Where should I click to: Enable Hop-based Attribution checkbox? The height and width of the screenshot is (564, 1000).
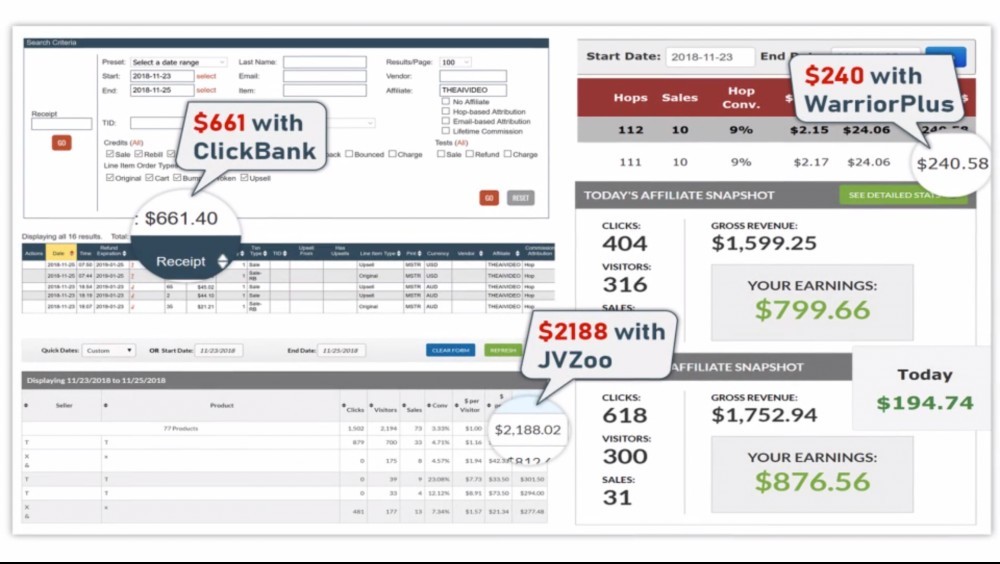(446, 111)
